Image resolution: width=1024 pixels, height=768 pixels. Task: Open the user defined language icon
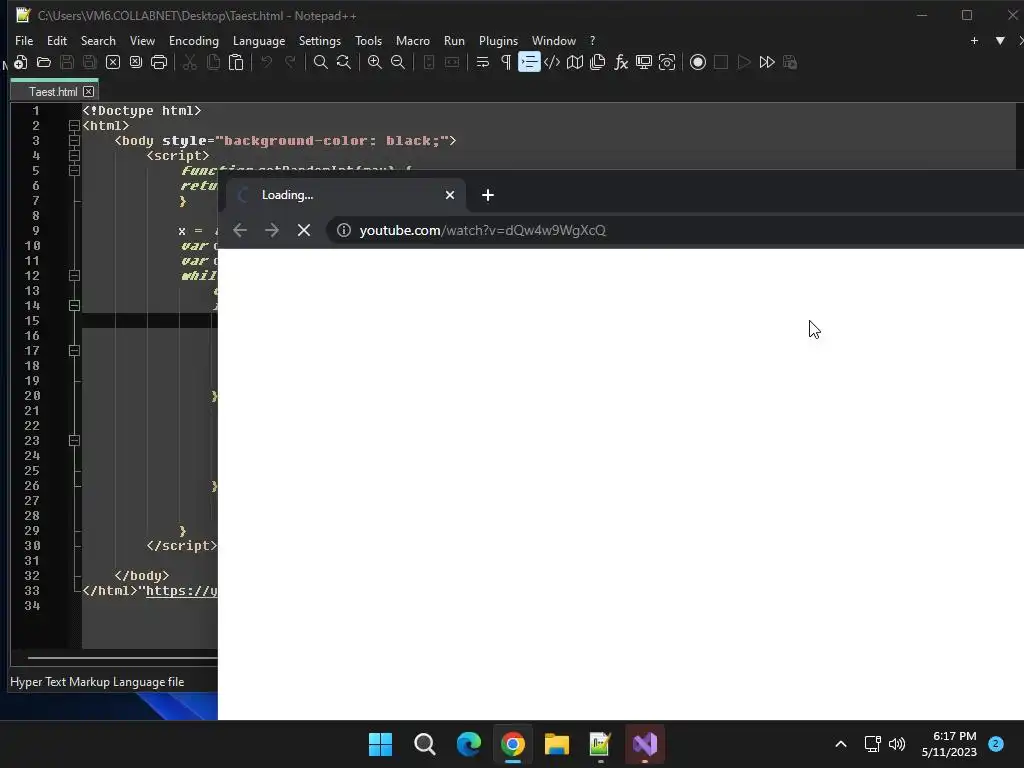tap(552, 62)
